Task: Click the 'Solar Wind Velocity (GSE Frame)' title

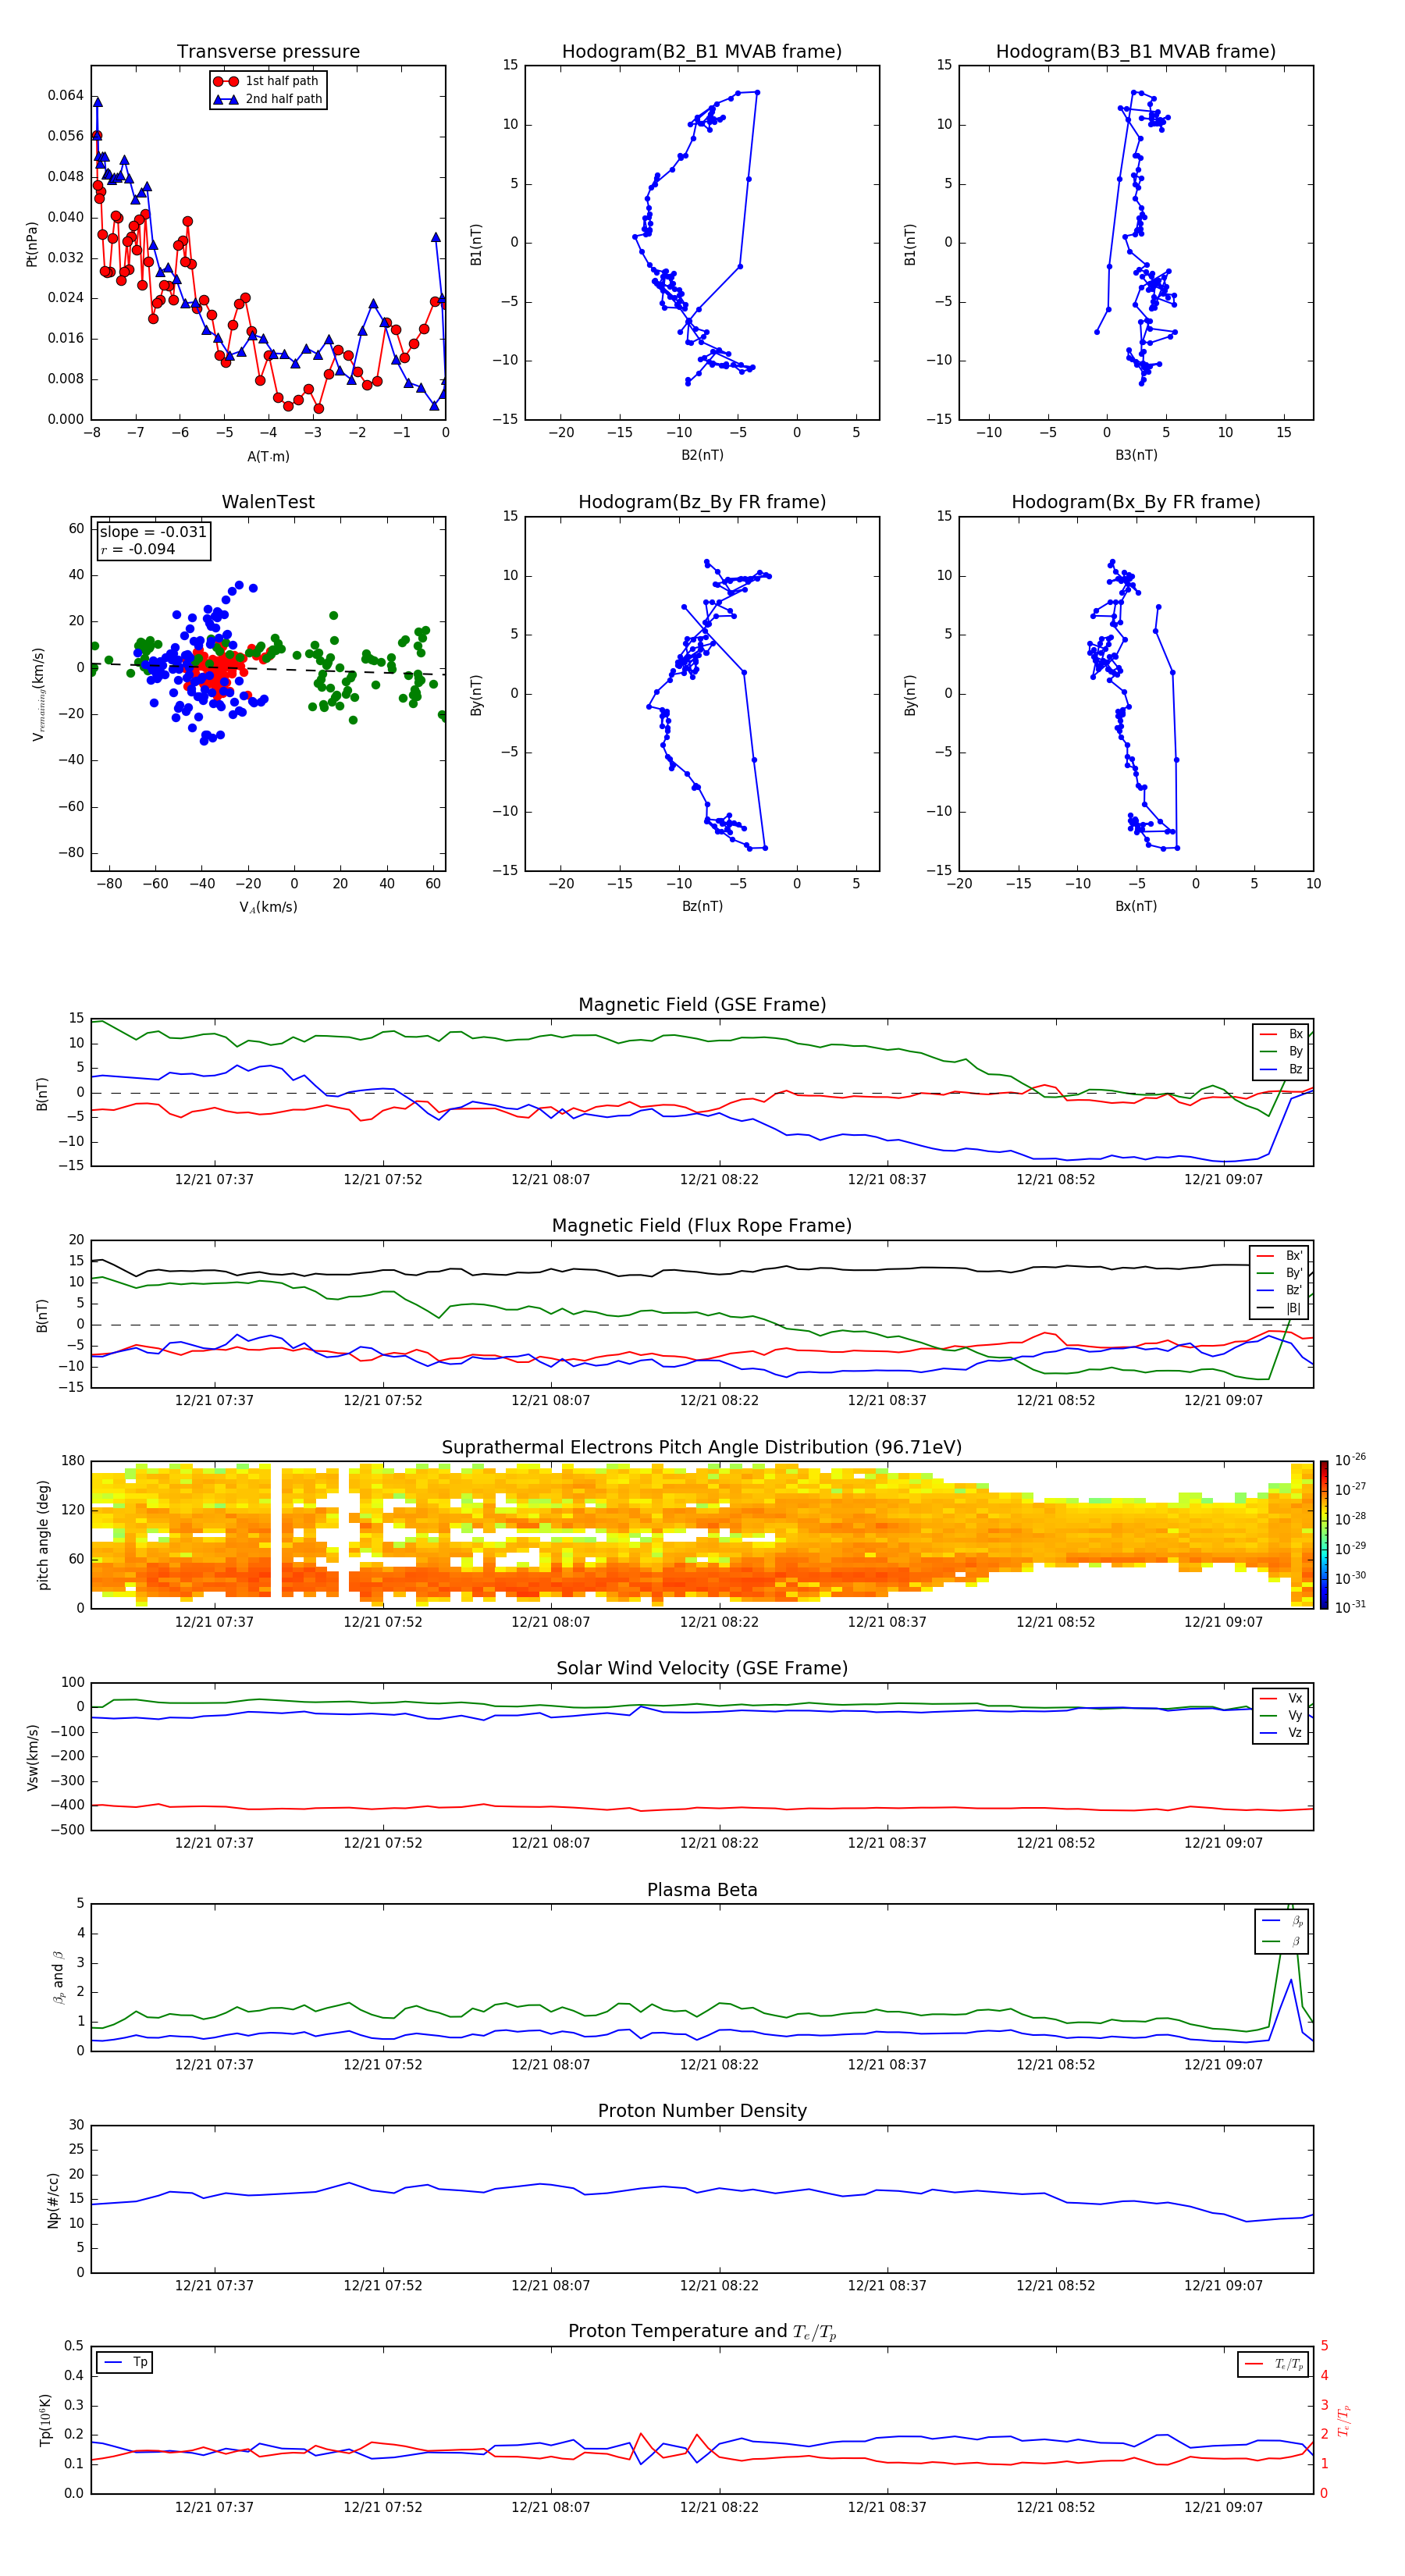Action: pos(702,1668)
